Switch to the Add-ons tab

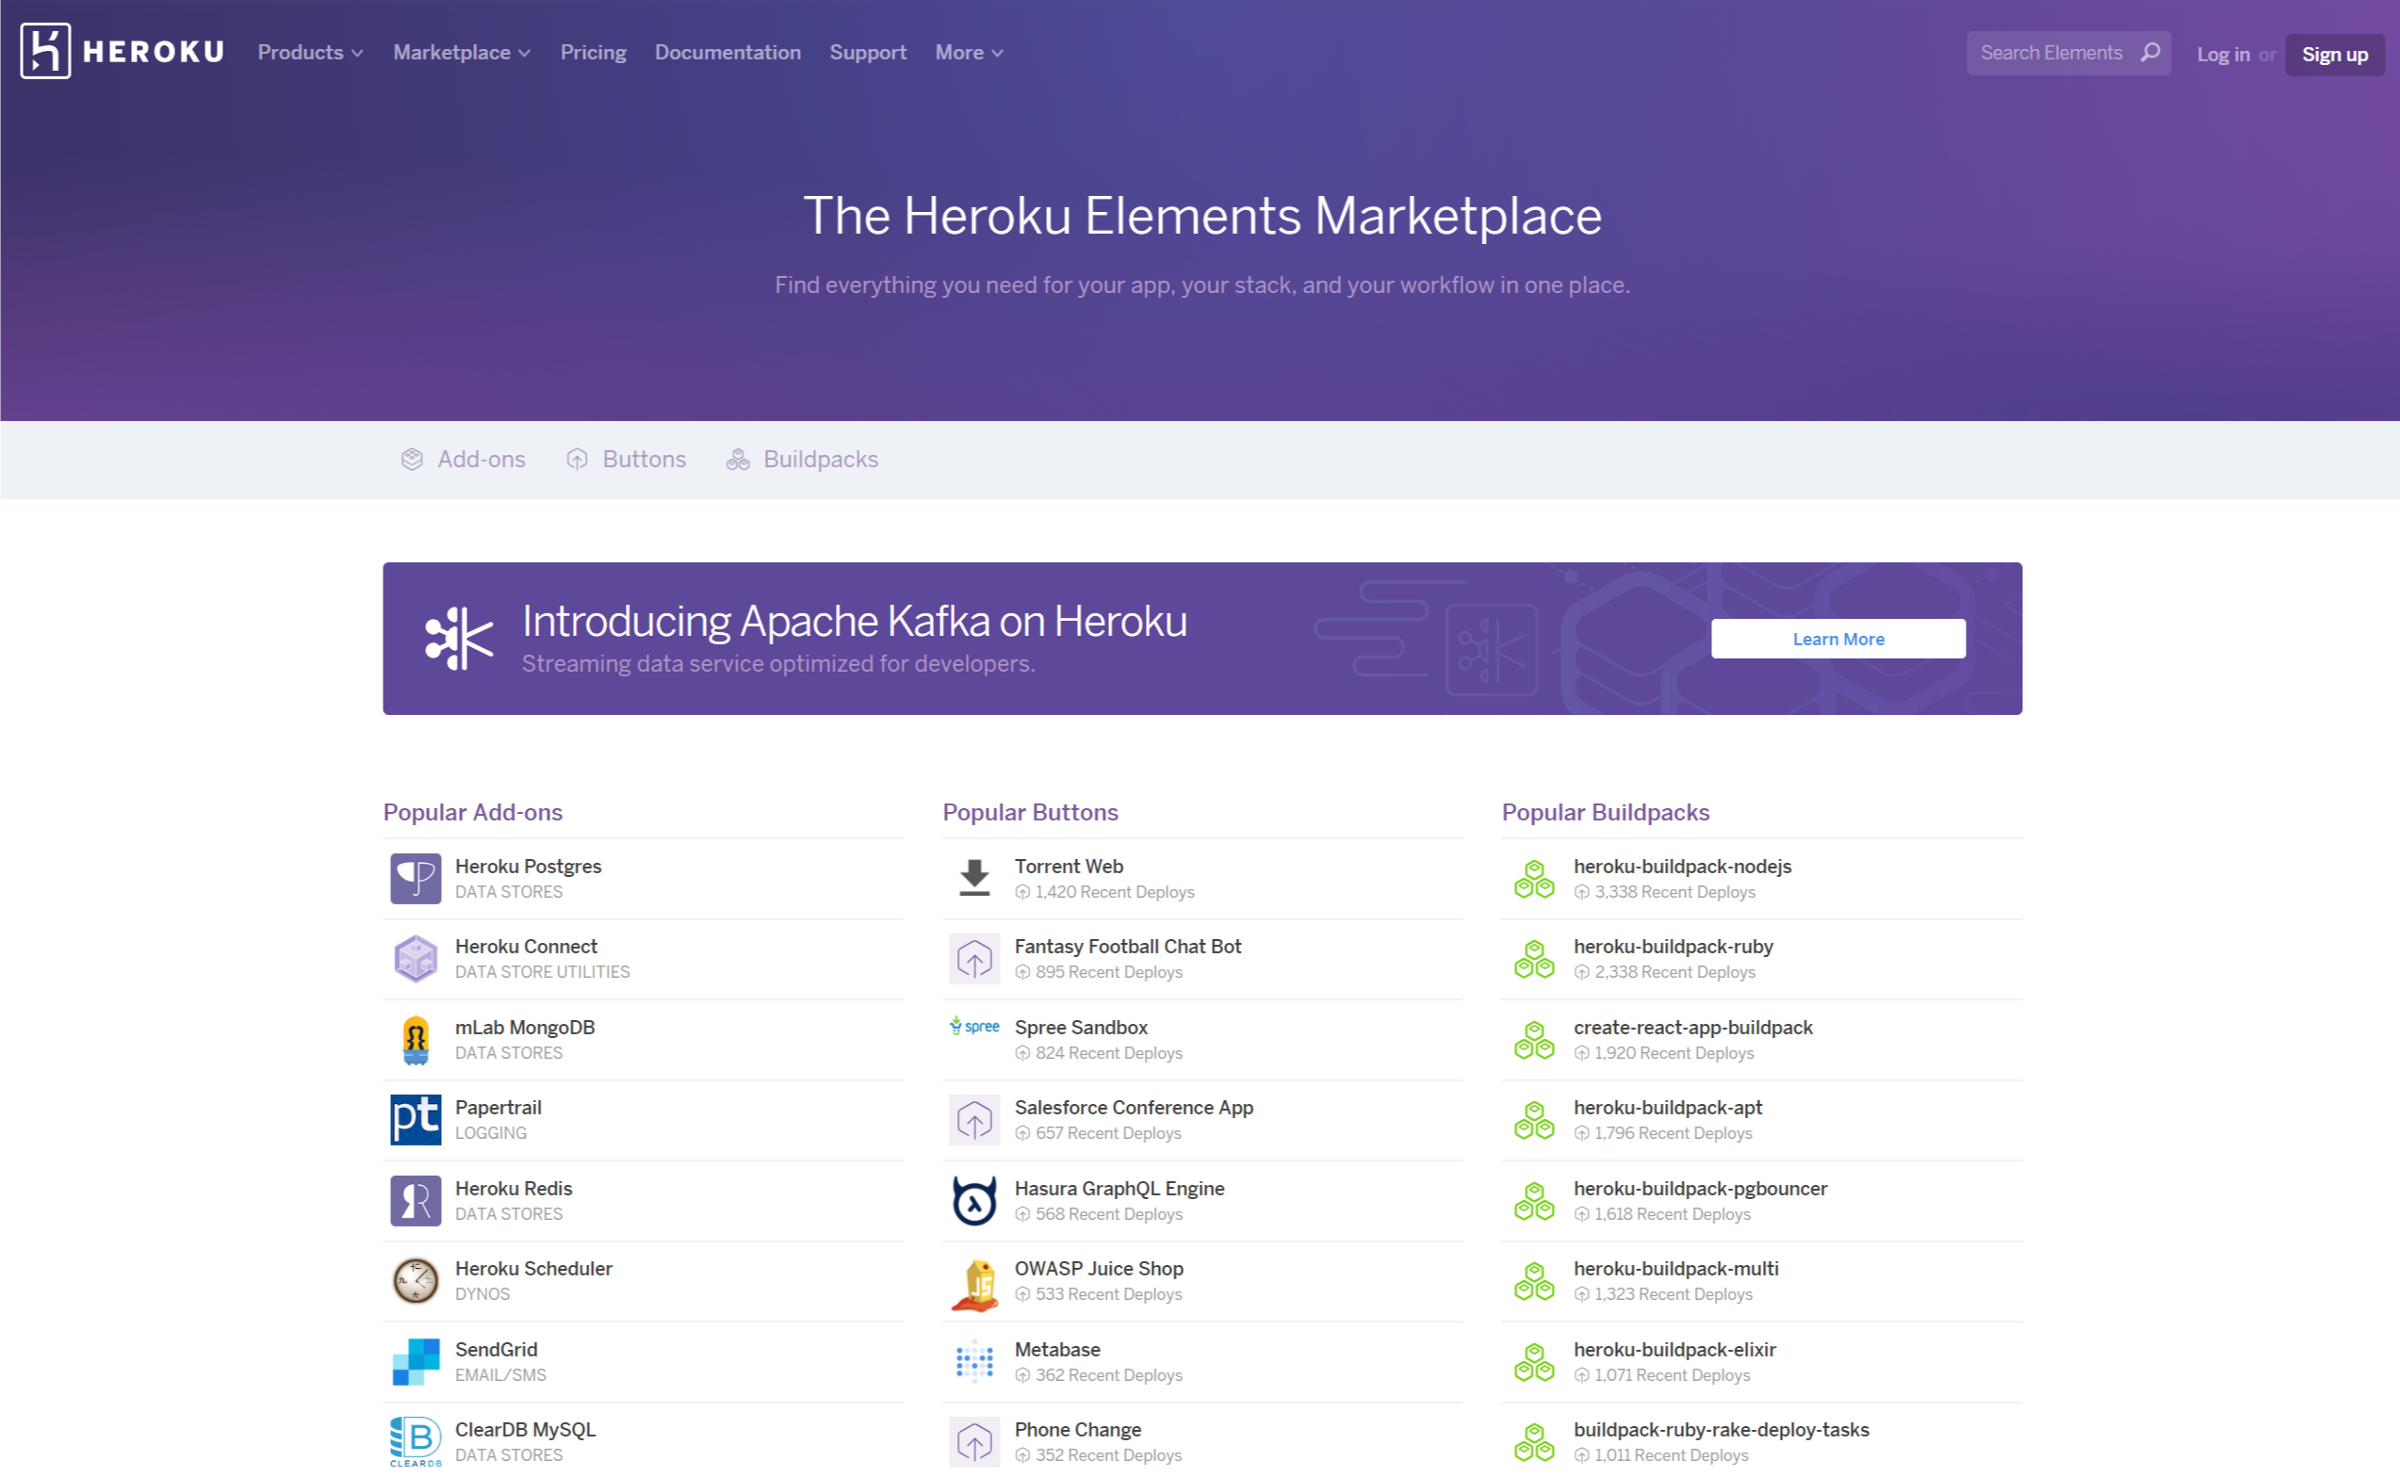point(463,459)
